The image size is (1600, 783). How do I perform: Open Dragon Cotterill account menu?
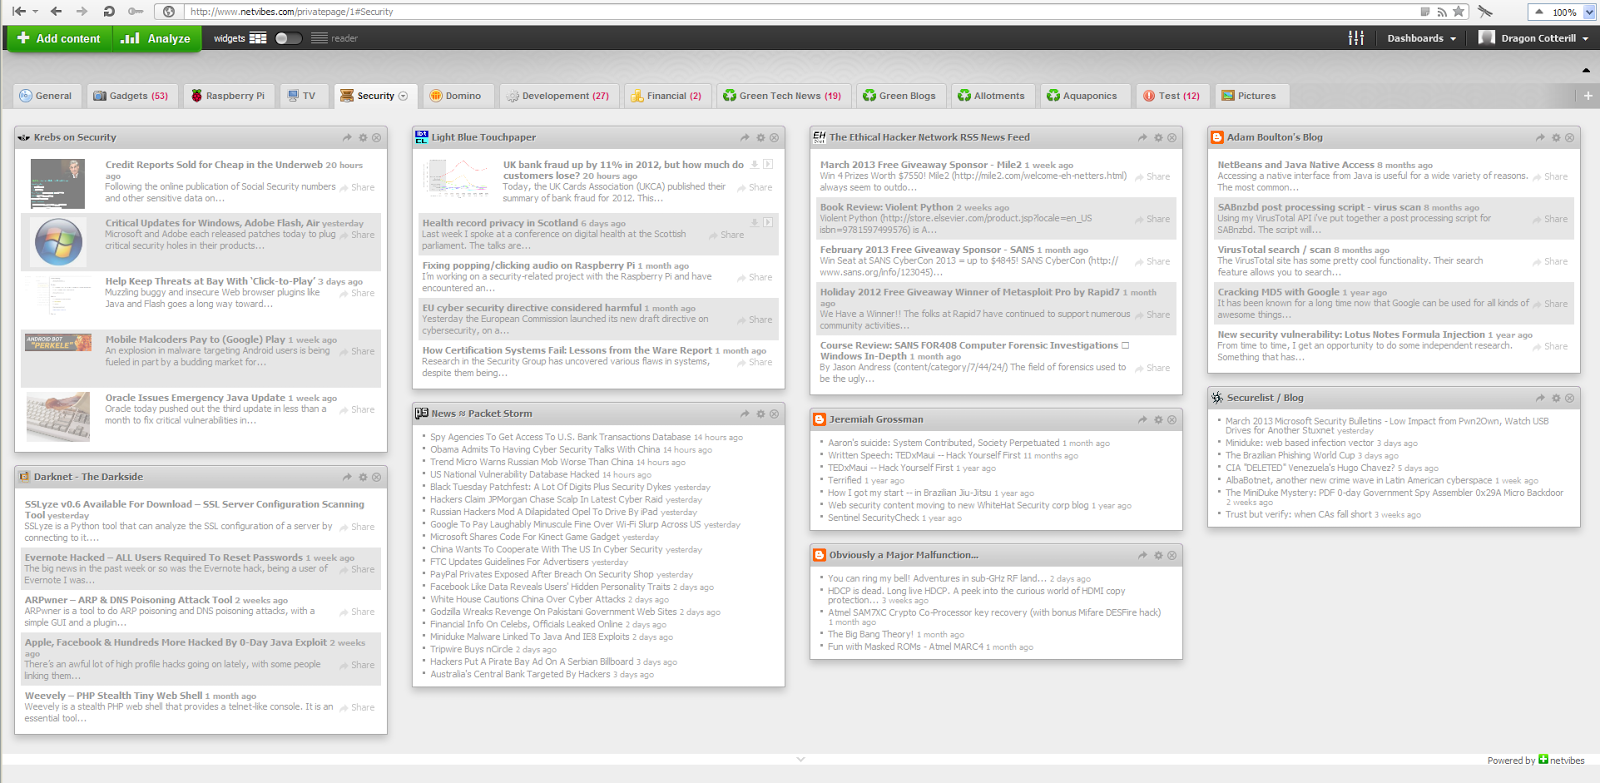1534,38
